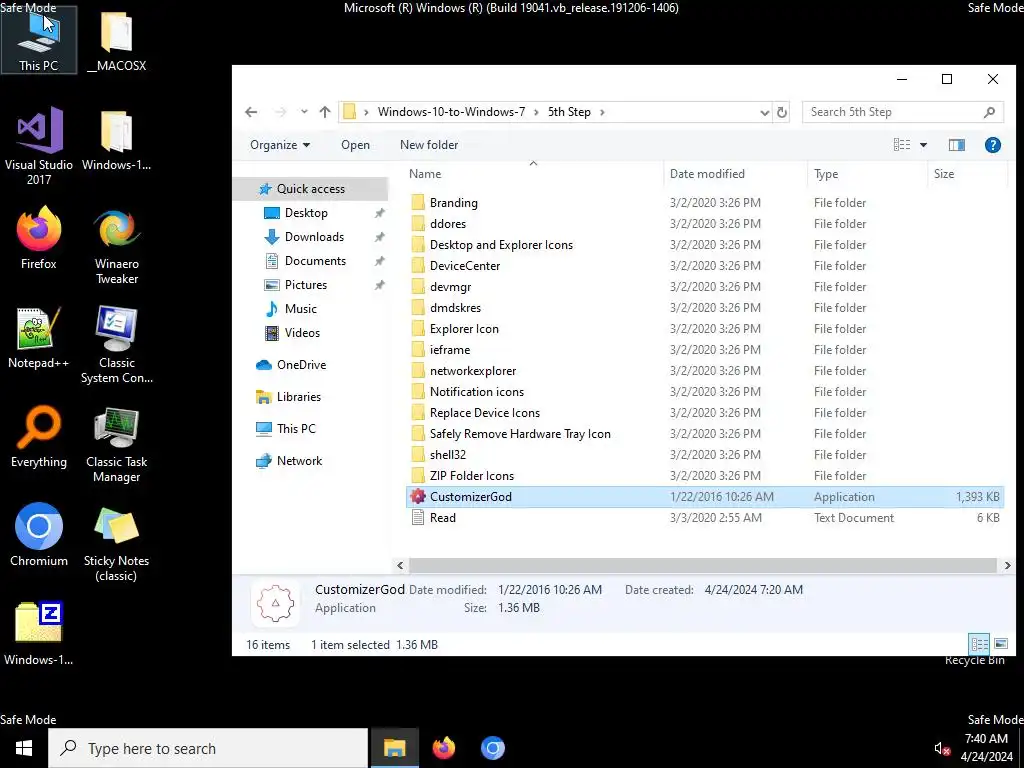The height and width of the screenshot is (768, 1024).
Task: Click the Open toolbar button
Action: pyautogui.click(x=355, y=145)
